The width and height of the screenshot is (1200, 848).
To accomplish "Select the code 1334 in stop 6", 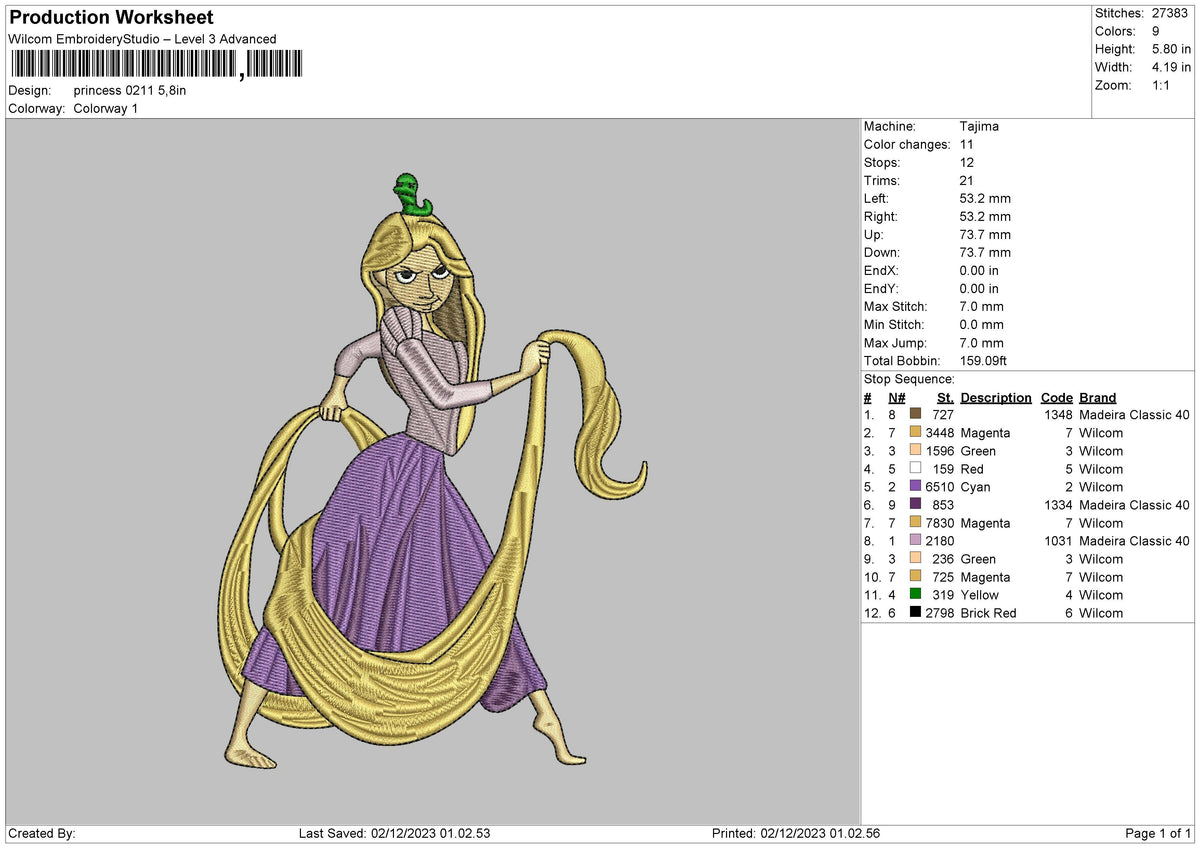I will 1058,505.
